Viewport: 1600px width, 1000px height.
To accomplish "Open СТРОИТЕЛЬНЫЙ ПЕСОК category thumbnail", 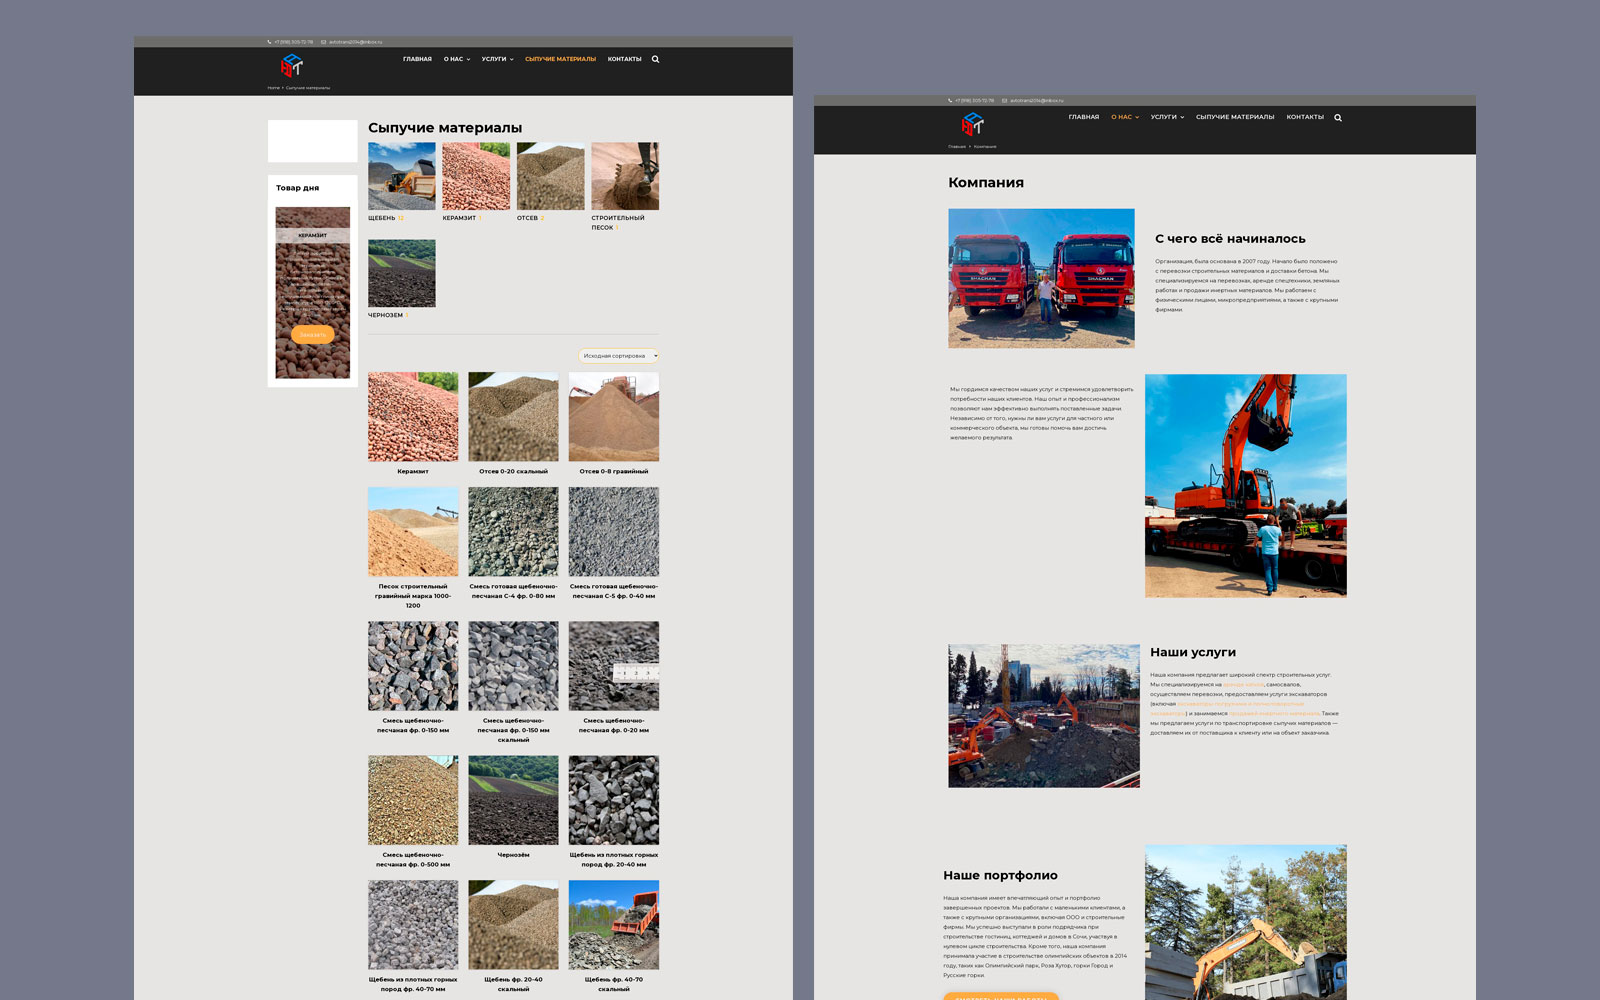I will coord(625,176).
